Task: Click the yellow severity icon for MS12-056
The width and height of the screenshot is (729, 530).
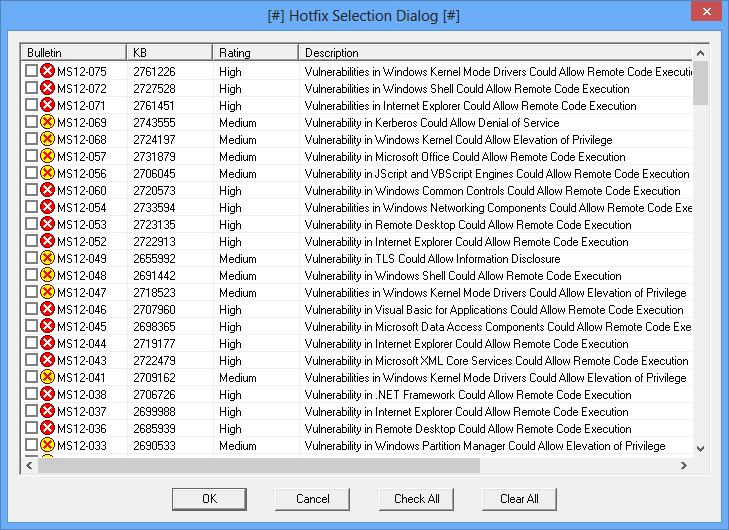Action: click(47, 173)
